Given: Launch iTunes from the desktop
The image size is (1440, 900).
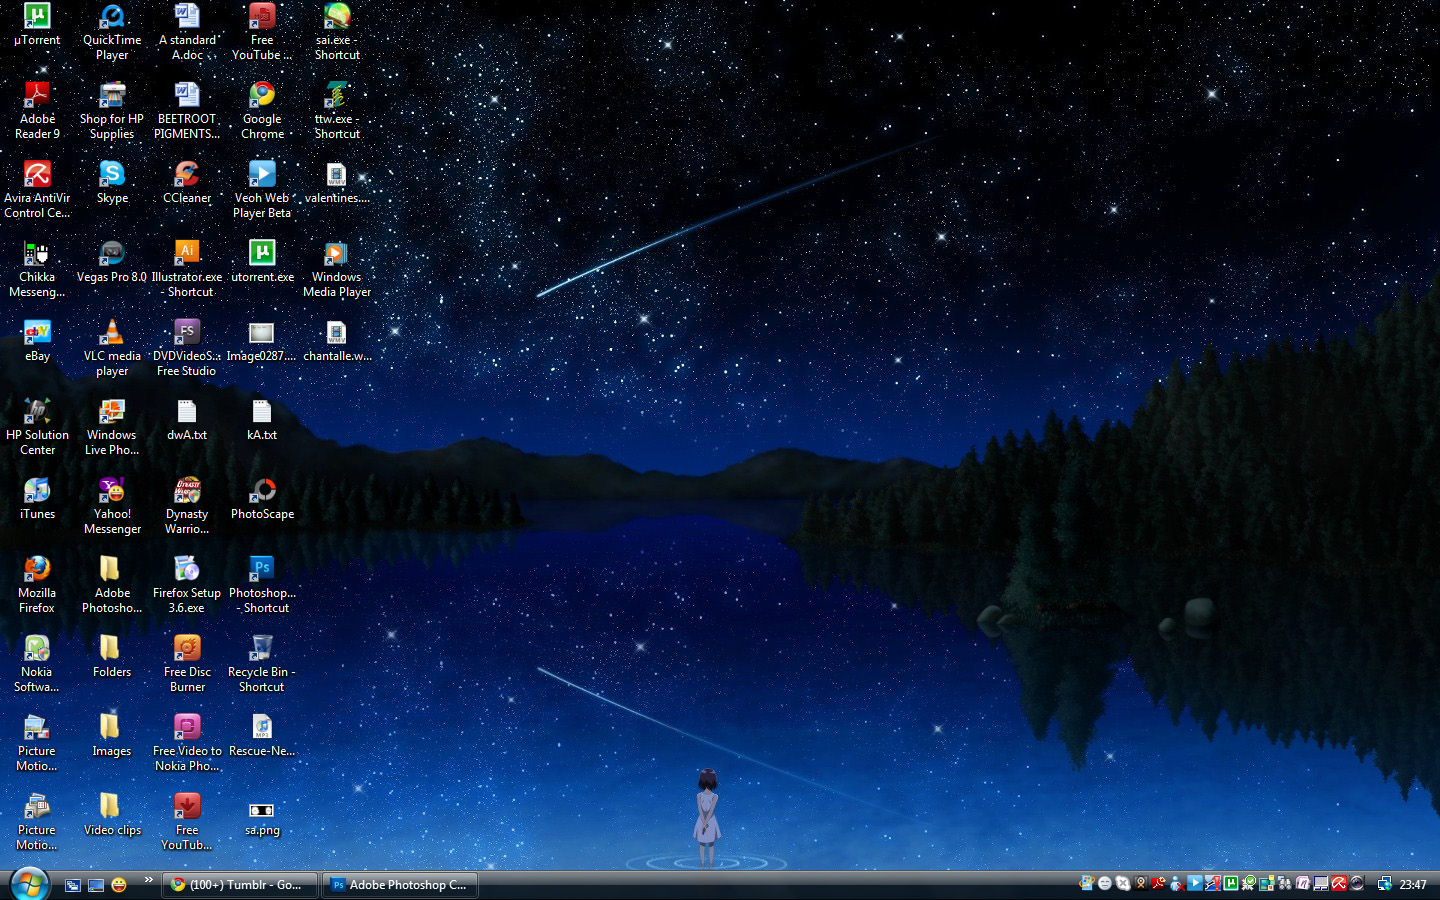Looking at the screenshot, I should [37, 499].
